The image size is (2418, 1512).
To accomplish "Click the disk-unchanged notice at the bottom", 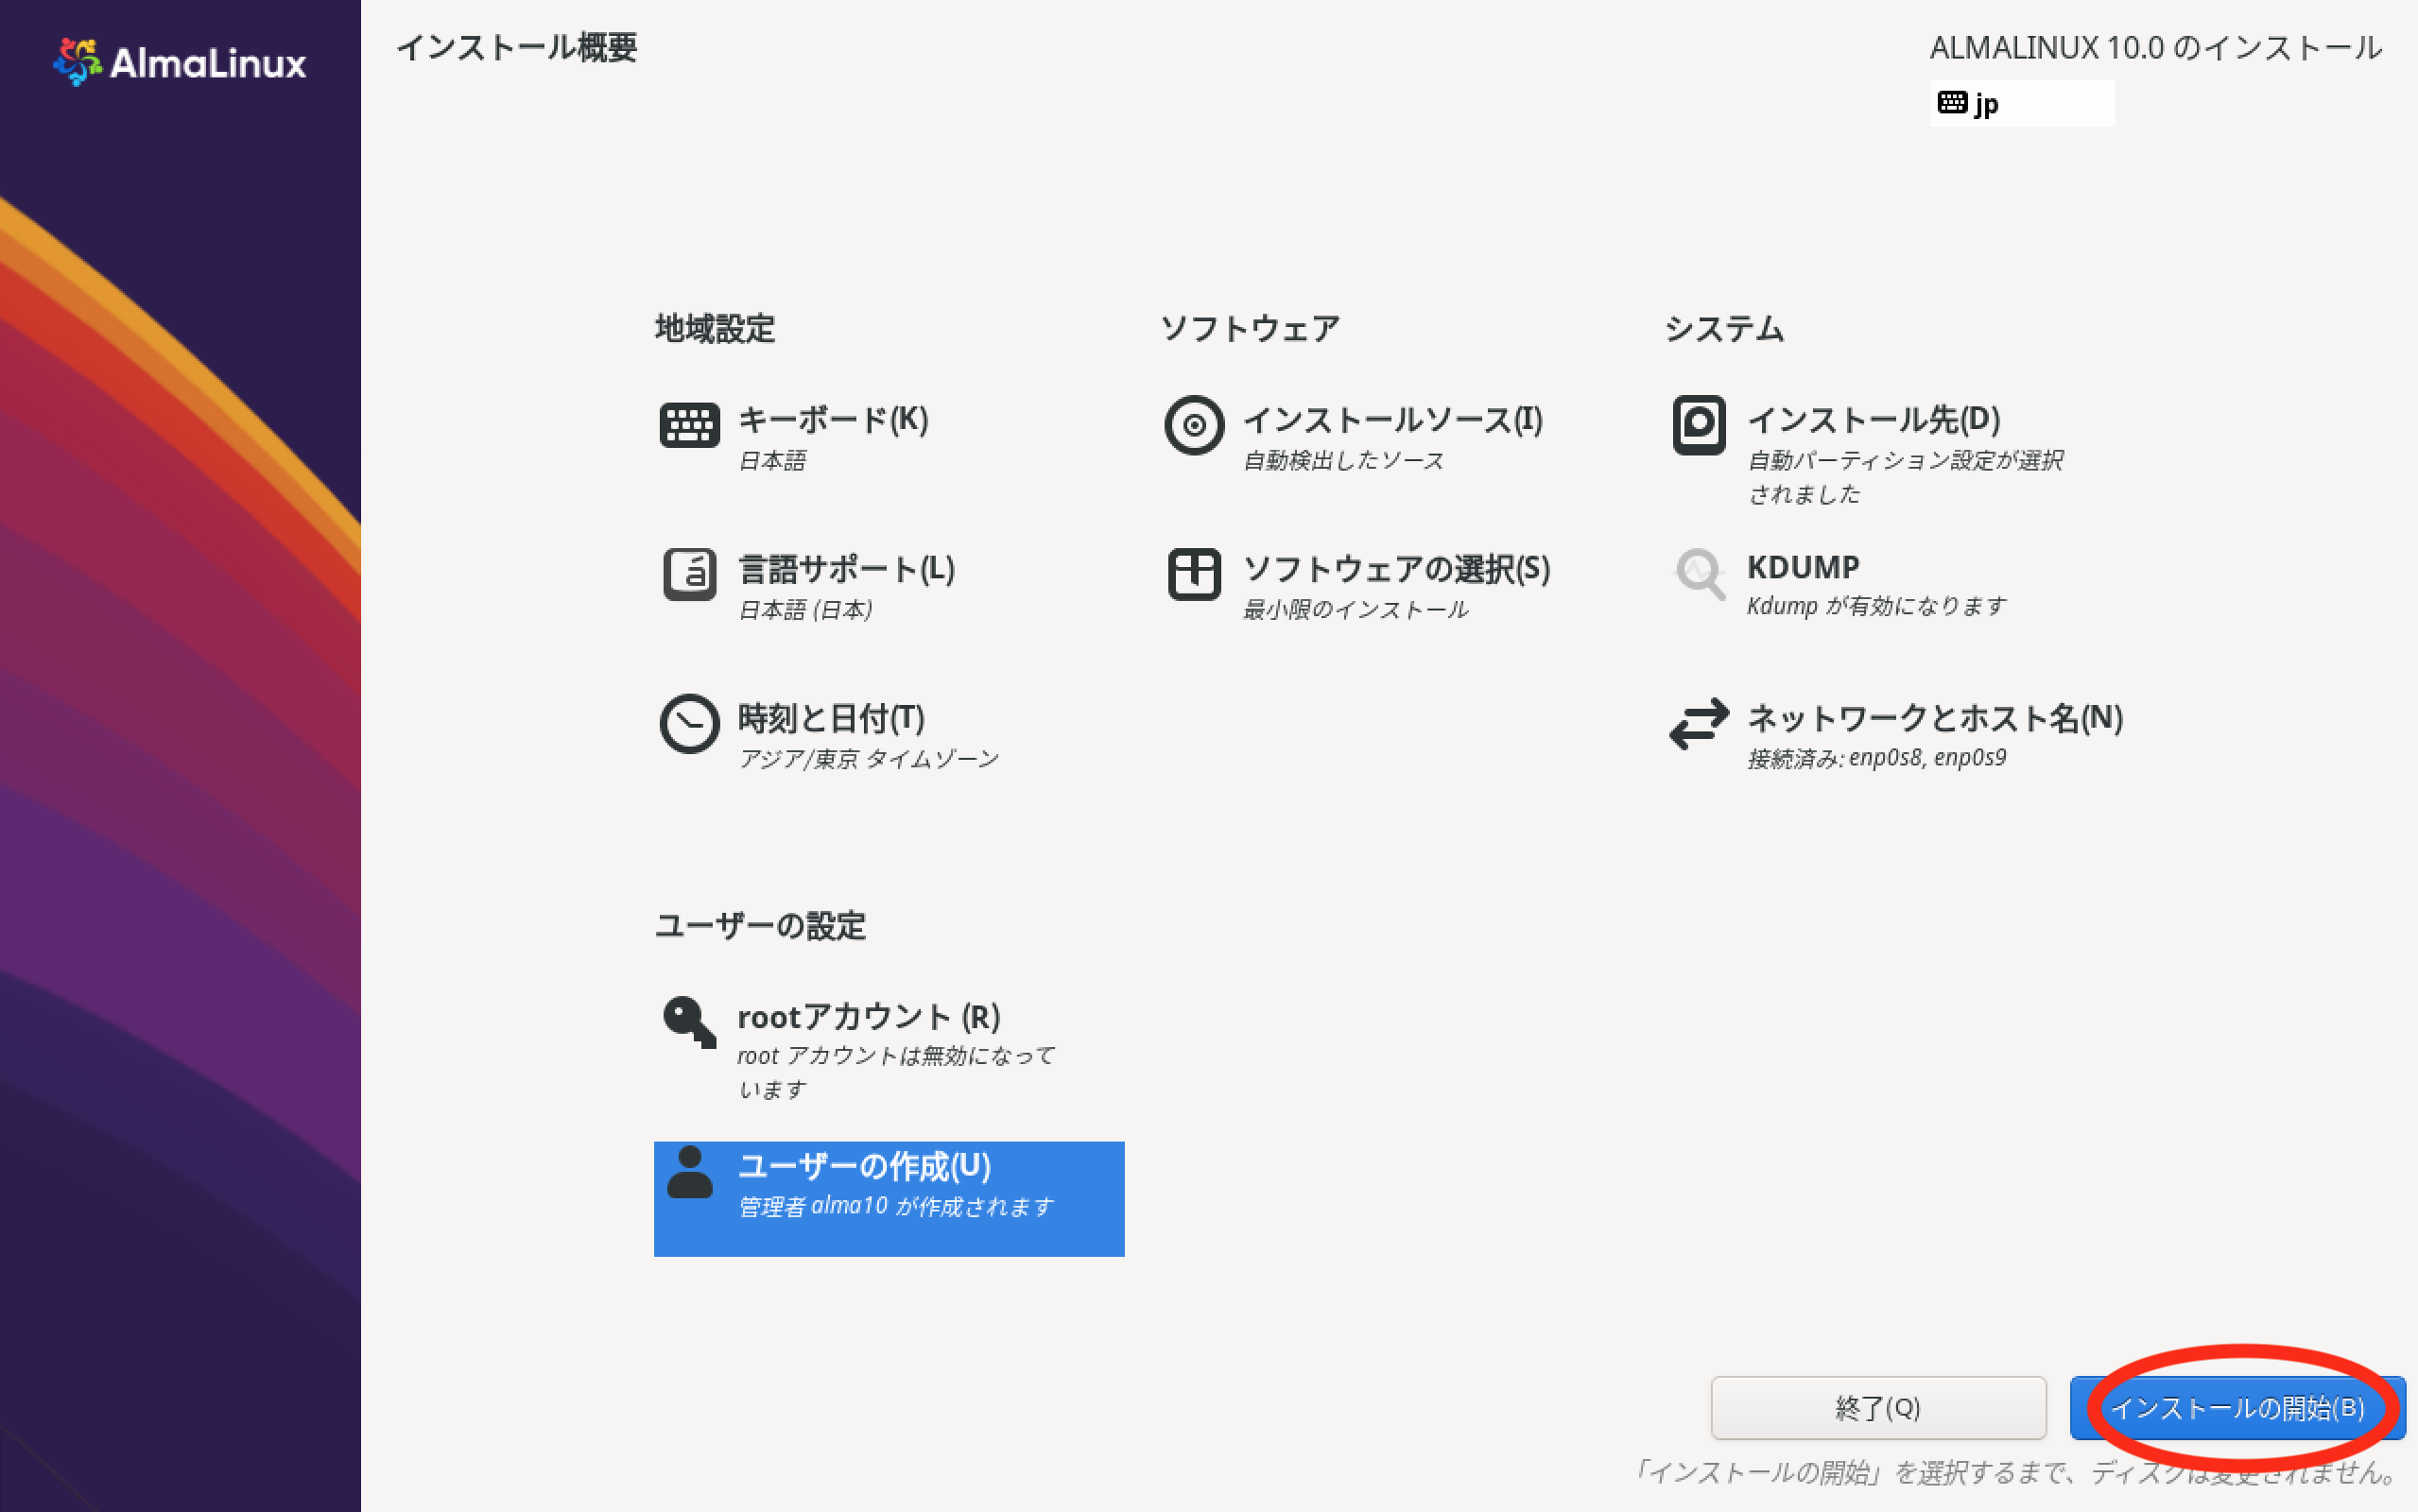I will [x=2016, y=1472].
